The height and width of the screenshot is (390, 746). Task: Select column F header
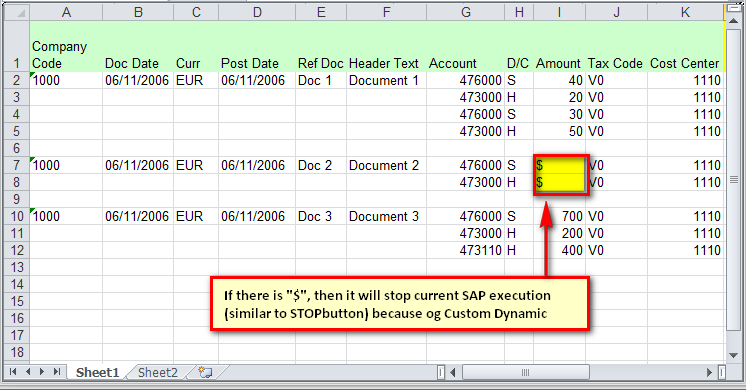click(386, 12)
